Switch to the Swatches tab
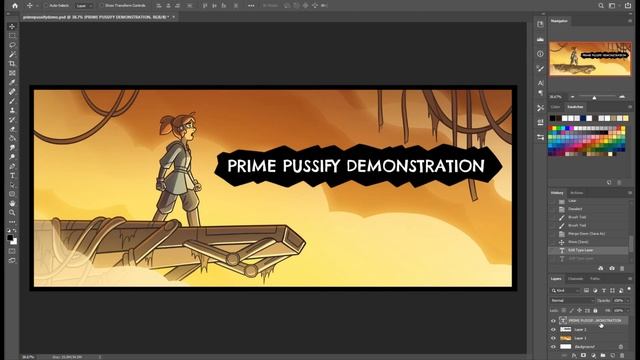The height and width of the screenshot is (360, 640). [x=575, y=107]
